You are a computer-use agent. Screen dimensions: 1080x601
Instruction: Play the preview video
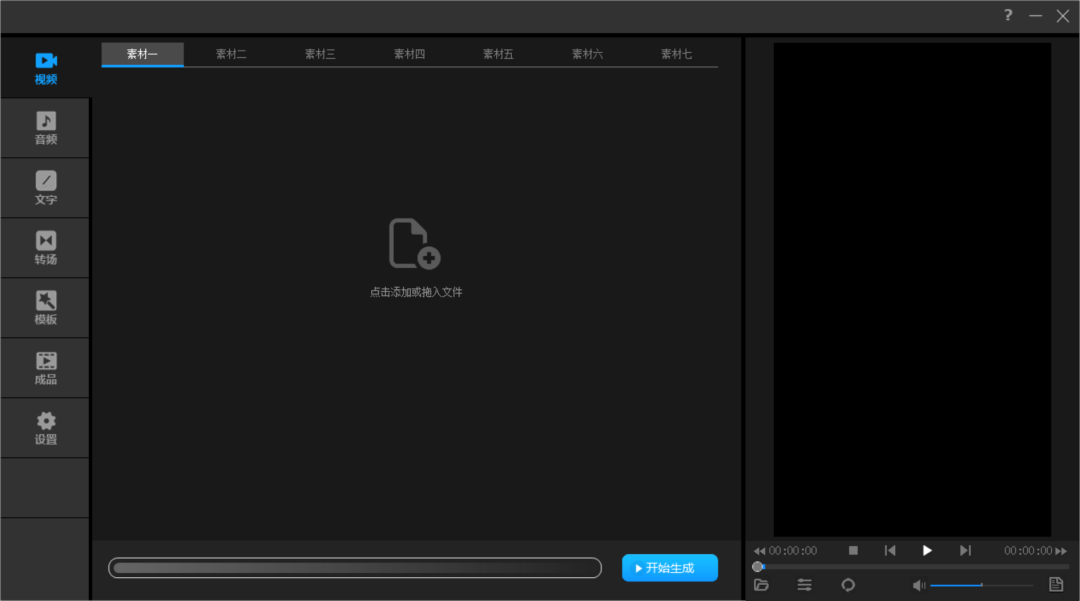click(927, 550)
